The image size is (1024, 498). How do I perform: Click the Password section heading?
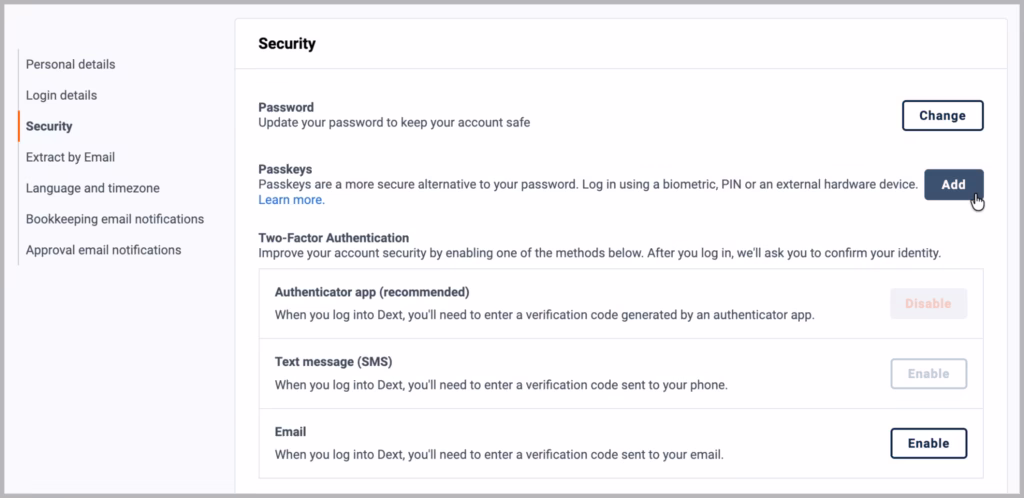click(x=286, y=107)
